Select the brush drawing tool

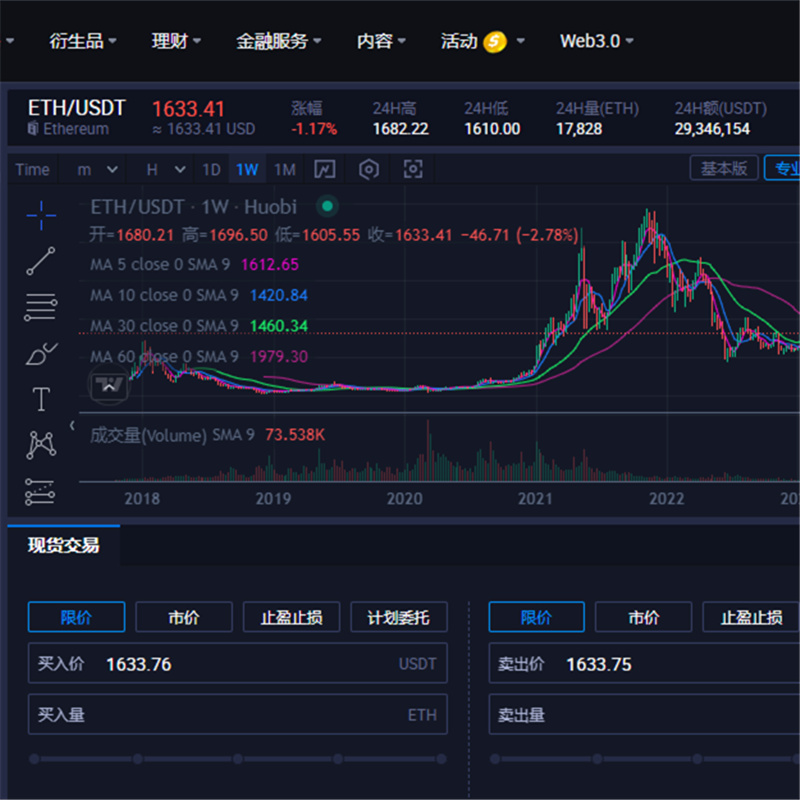click(41, 354)
